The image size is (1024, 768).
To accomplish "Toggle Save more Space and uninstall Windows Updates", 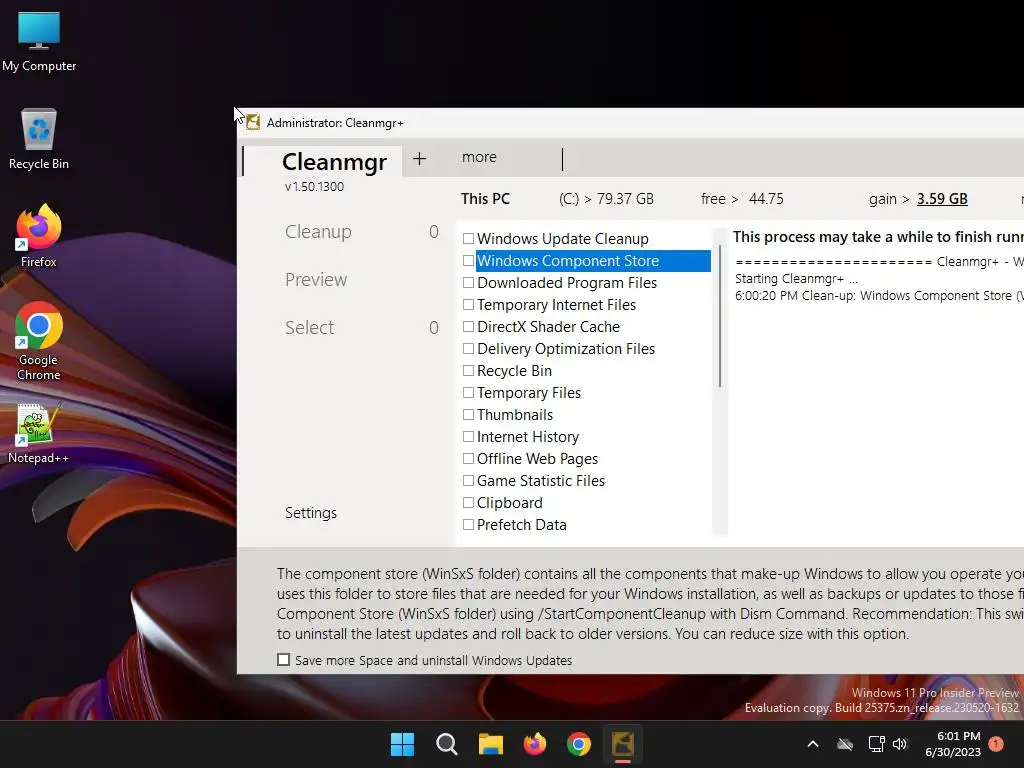I will click(283, 660).
